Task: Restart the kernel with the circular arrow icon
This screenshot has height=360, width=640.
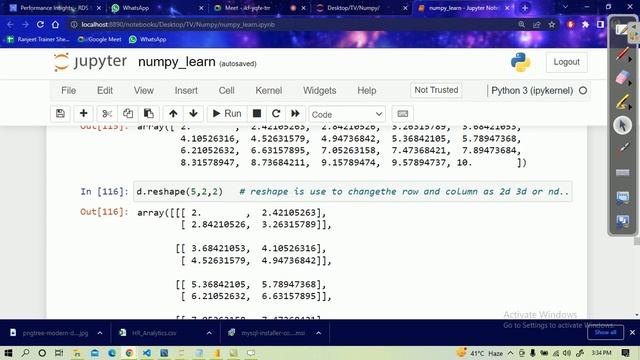Action: 276,113
